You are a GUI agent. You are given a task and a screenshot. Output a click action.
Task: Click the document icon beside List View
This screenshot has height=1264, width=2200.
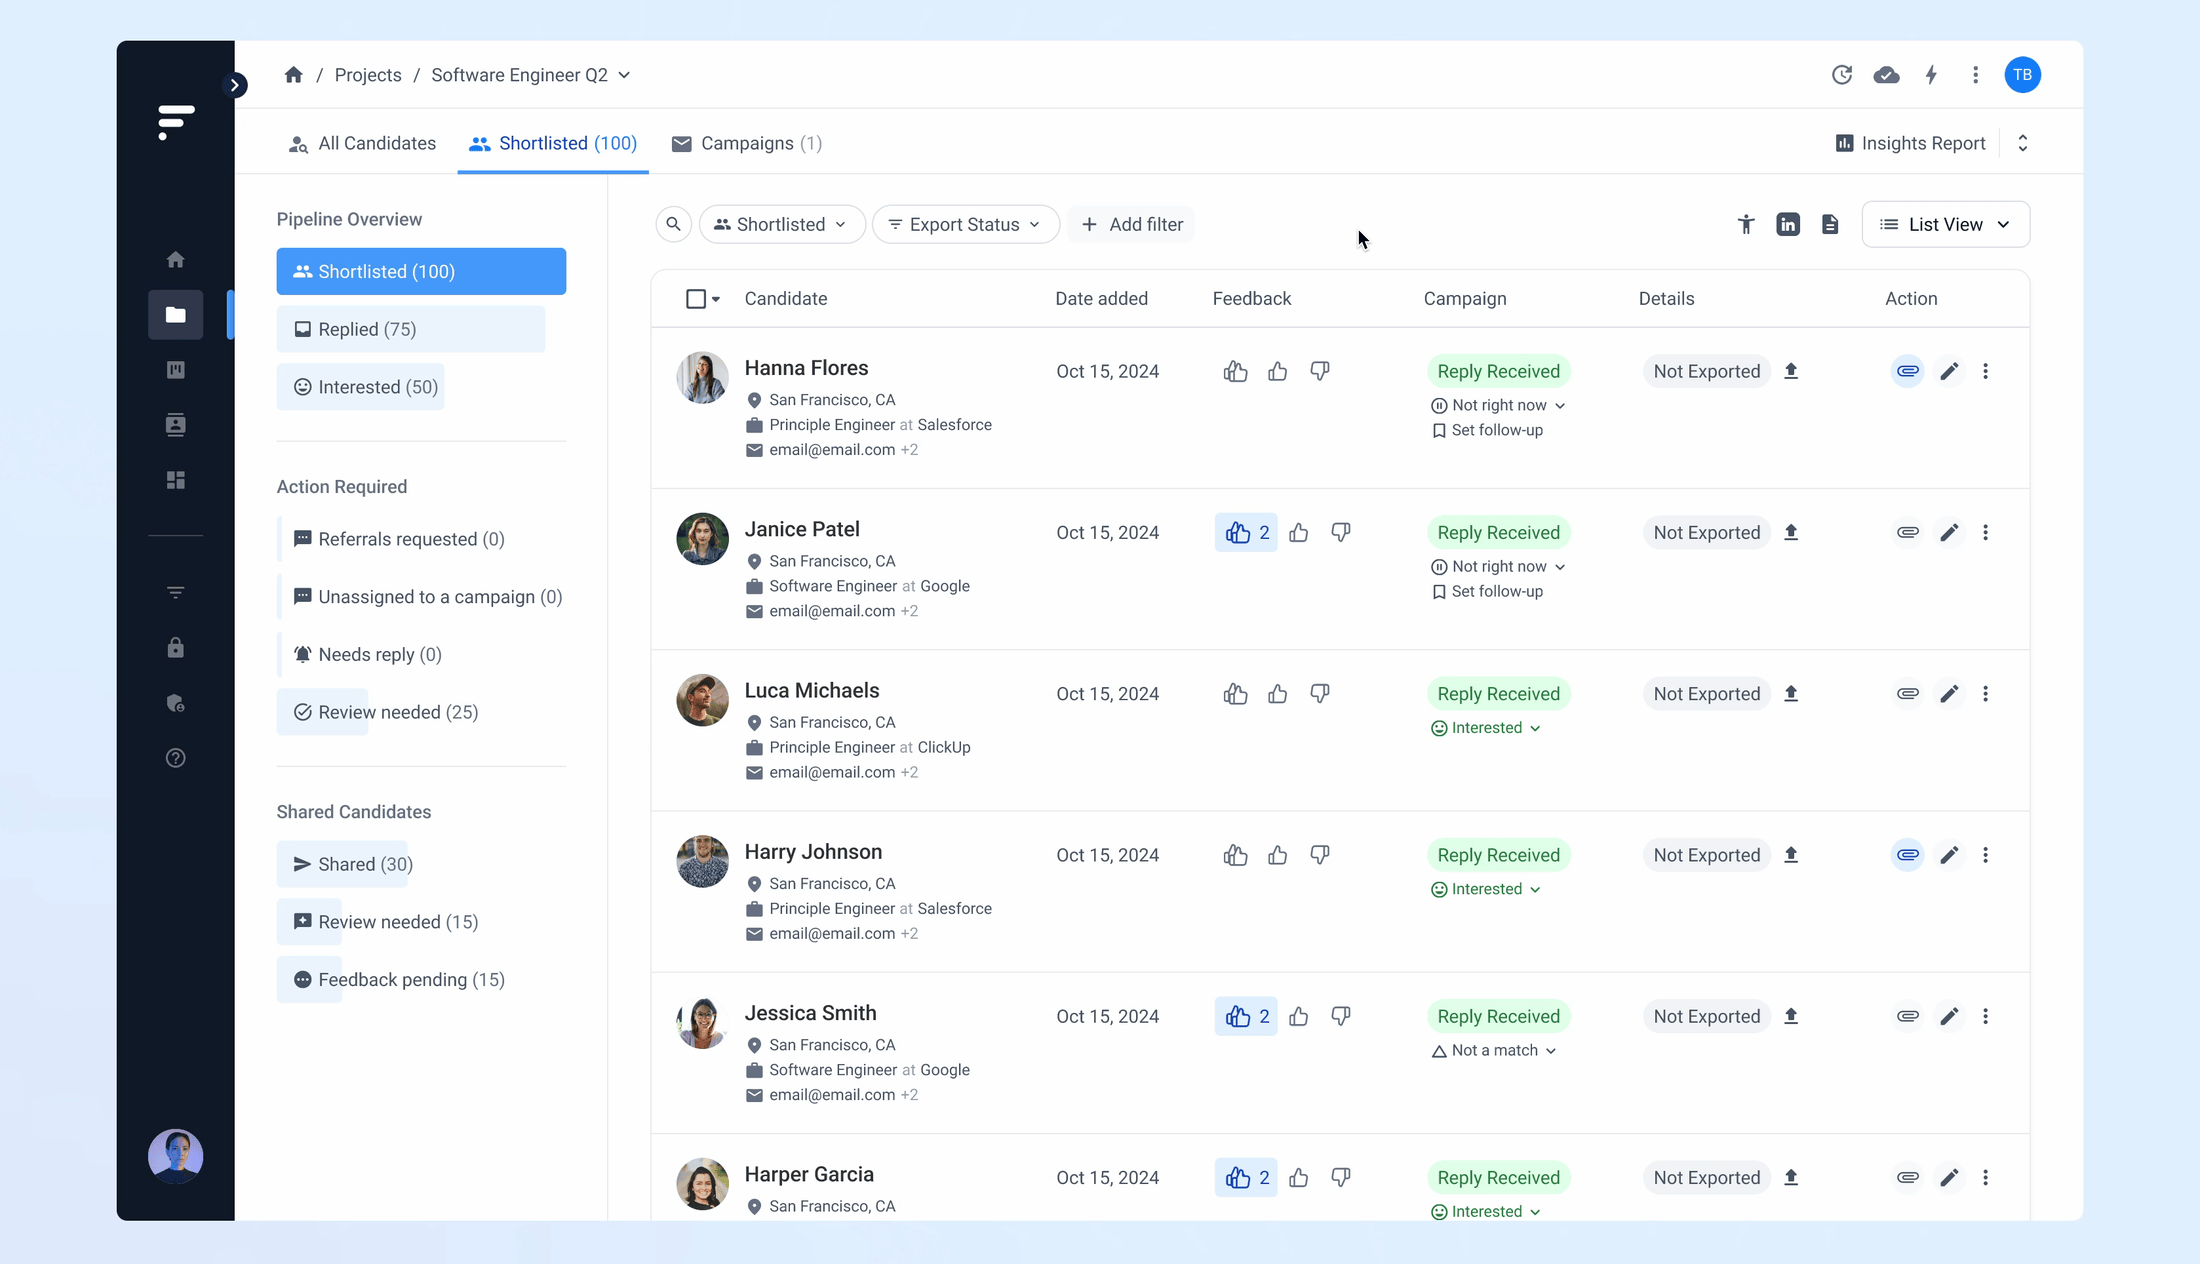[x=1830, y=224]
